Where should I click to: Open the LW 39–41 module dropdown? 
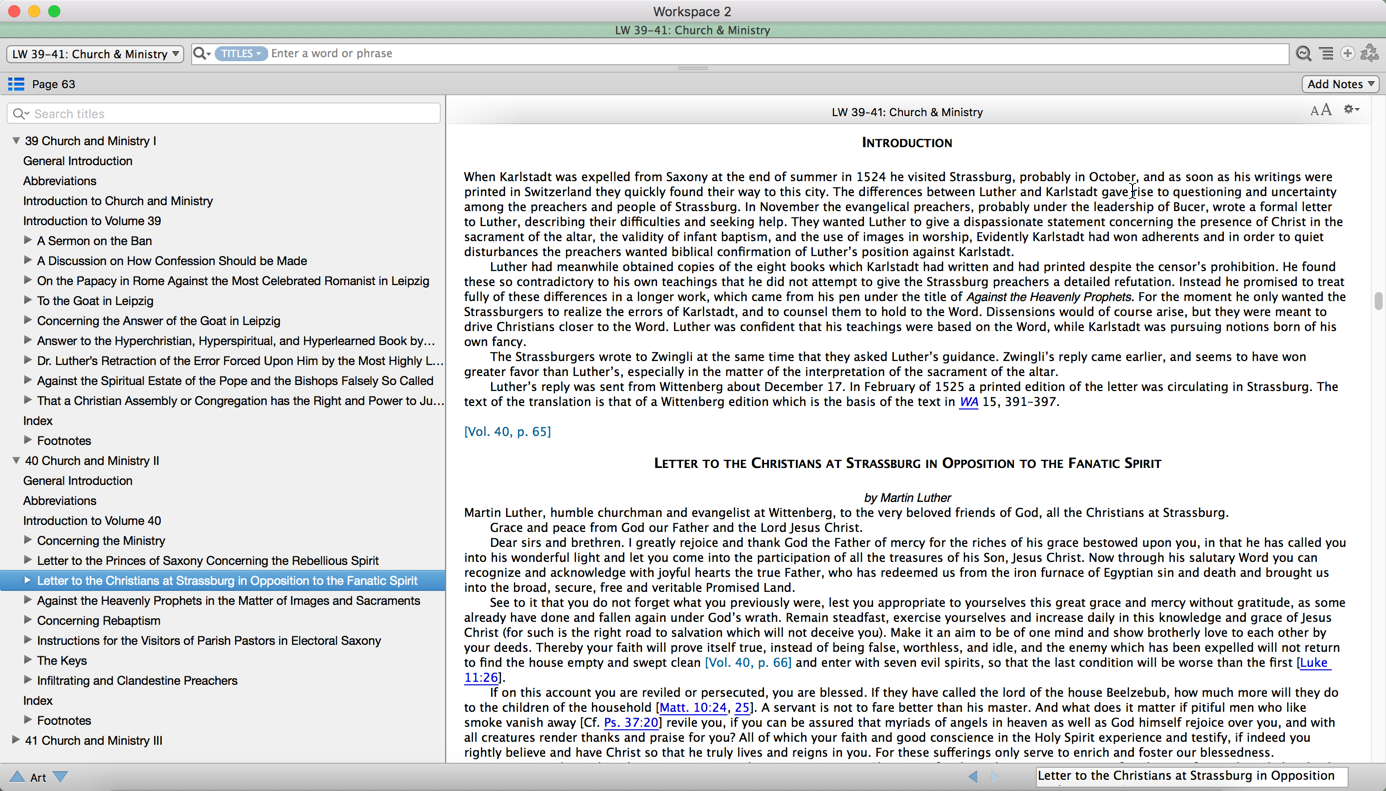(x=95, y=54)
